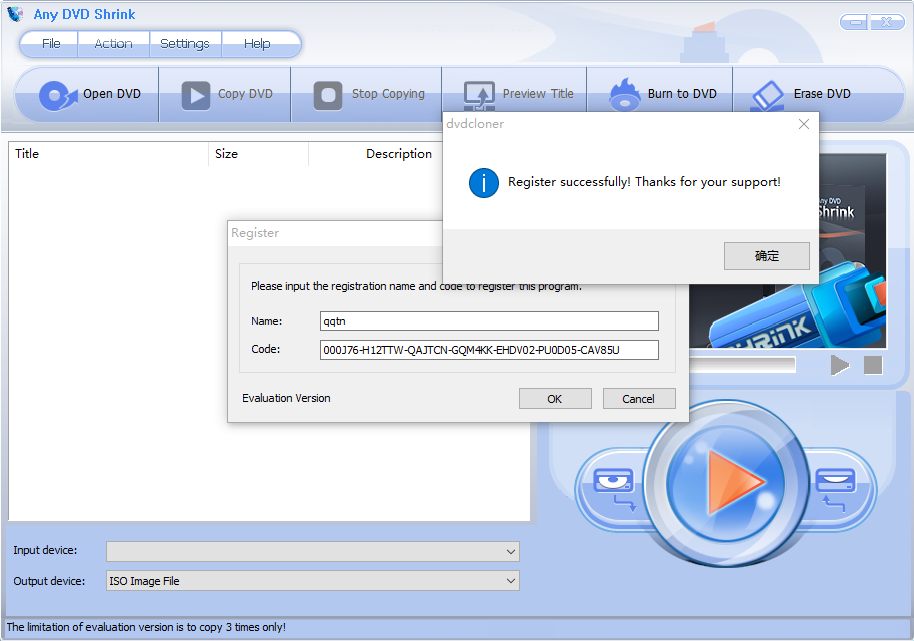Open the Output device ISO Image File dropdown
The height and width of the screenshot is (641, 914).
(x=511, y=581)
